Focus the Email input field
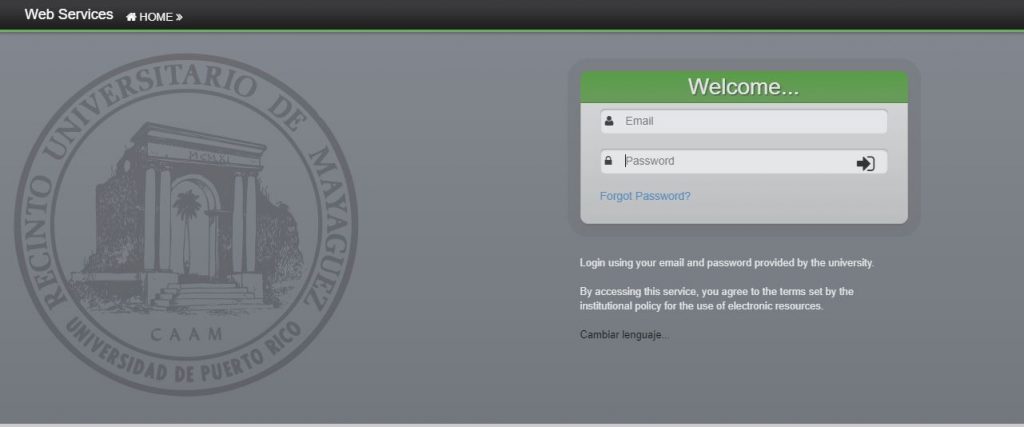 click(x=744, y=121)
